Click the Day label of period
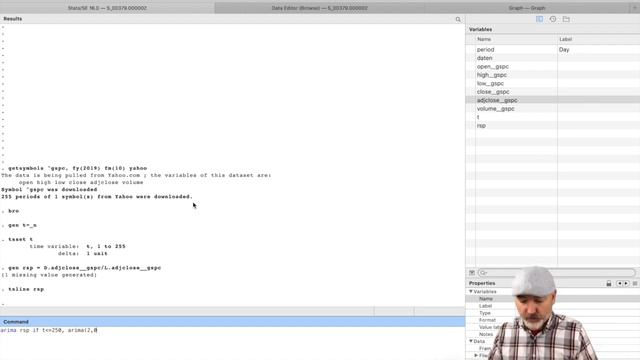 pyautogui.click(x=564, y=49)
